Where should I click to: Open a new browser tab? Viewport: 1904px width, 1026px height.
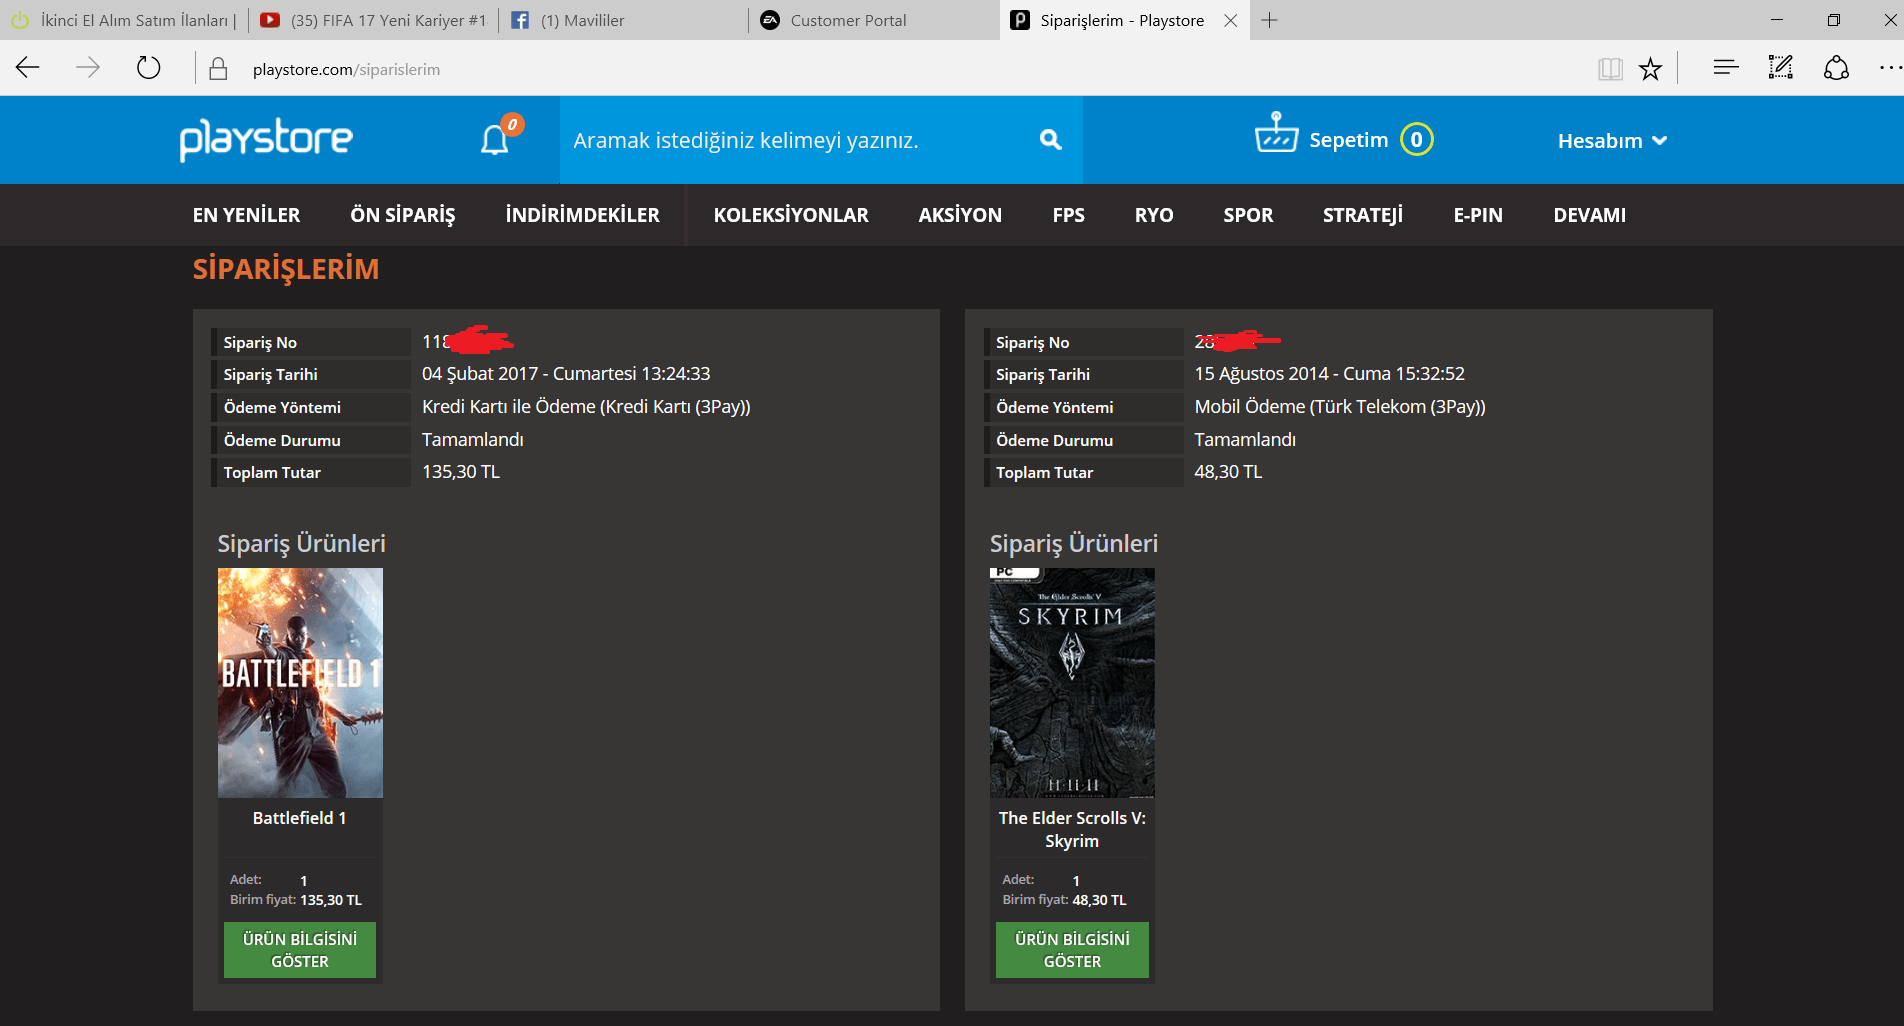(x=1269, y=20)
